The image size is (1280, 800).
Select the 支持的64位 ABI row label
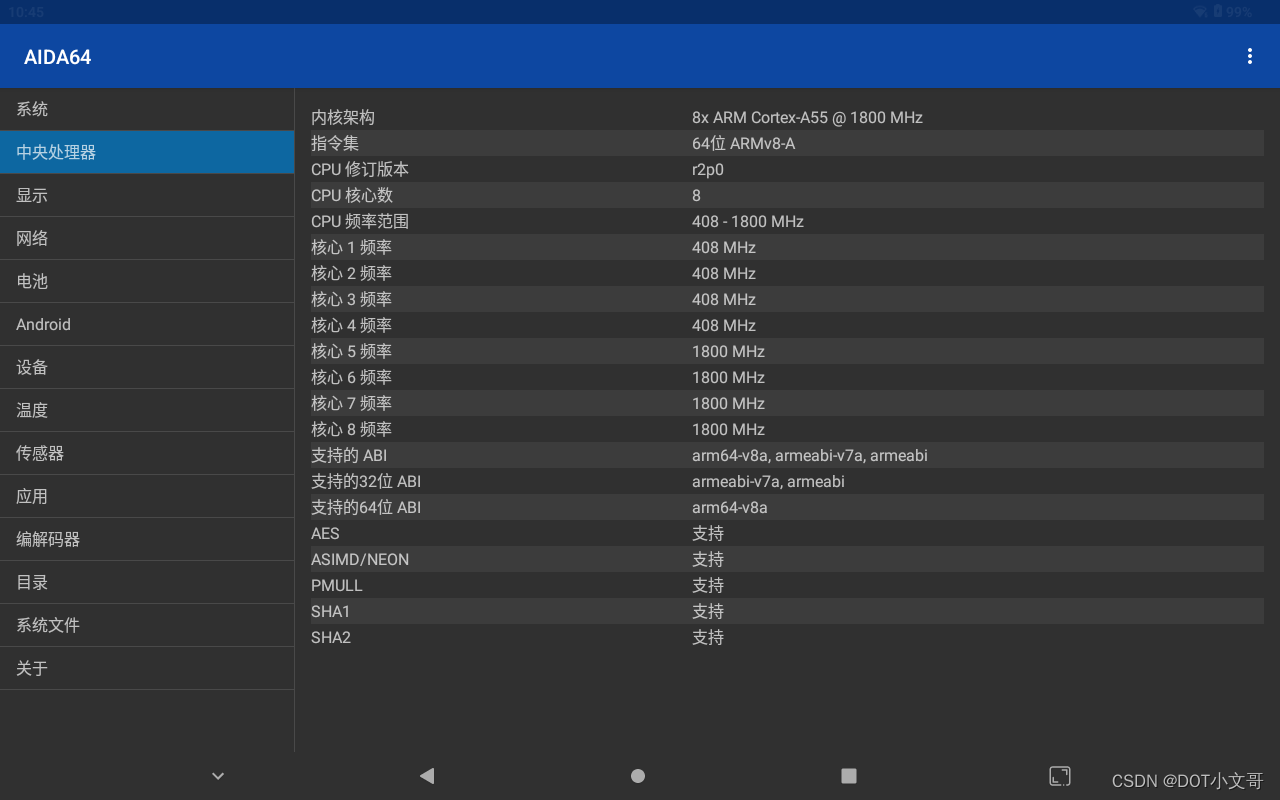point(366,507)
